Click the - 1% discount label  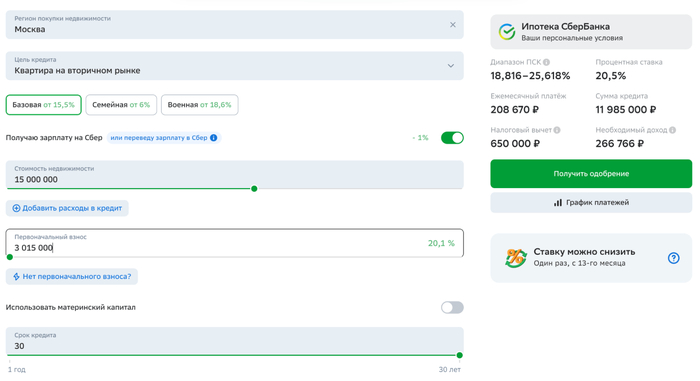tap(421, 138)
